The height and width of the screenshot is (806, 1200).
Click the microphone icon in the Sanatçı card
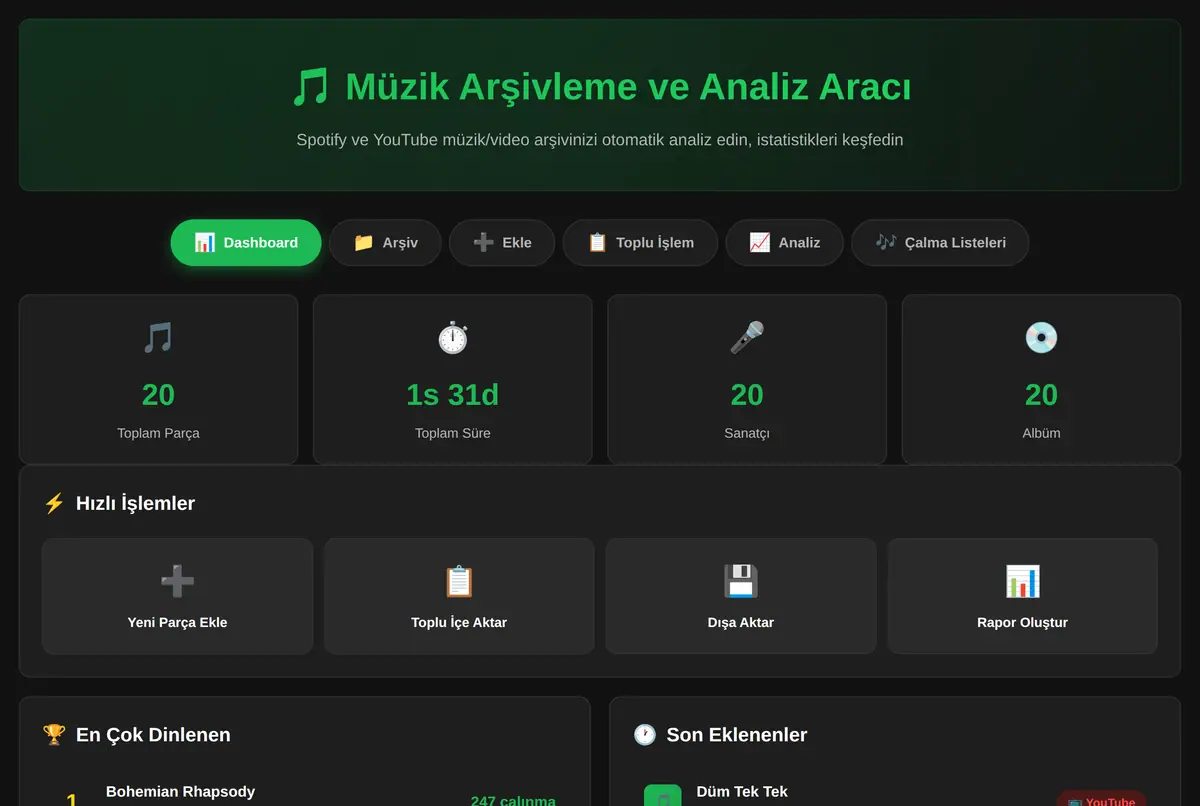pyautogui.click(x=747, y=338)
